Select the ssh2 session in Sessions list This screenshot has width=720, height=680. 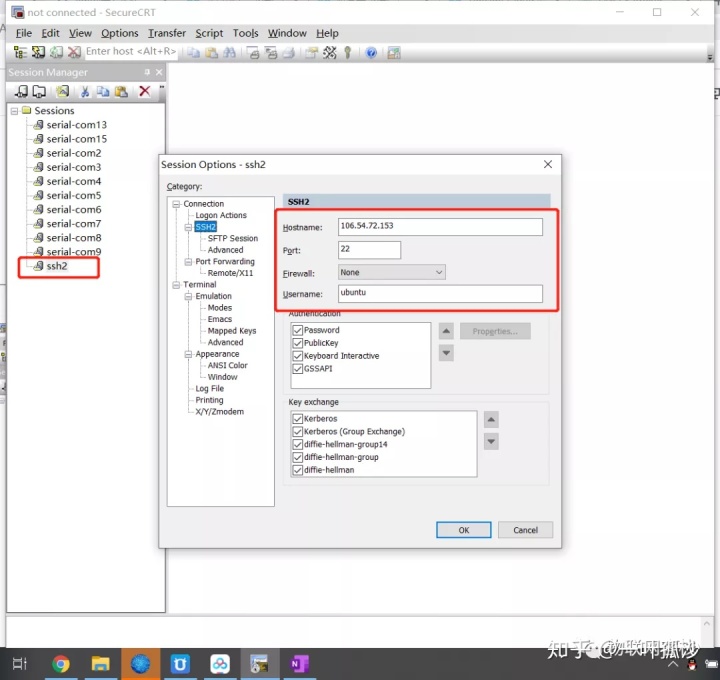coord(57,266)
